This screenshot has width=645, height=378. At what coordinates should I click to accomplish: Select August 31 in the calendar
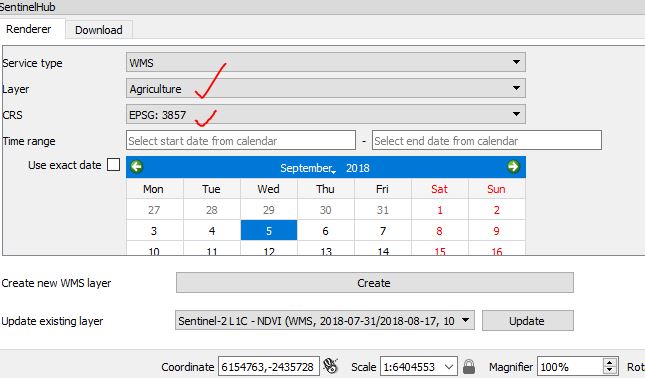click(x=383, y=210)
